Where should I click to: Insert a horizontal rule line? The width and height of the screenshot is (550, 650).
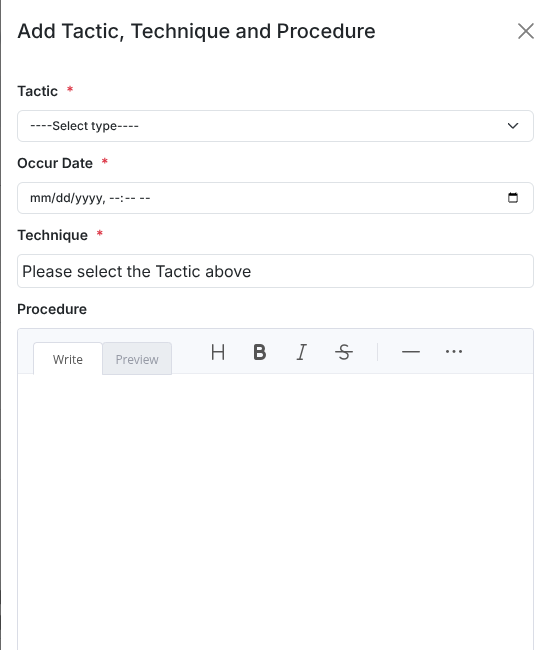point(411,352)
